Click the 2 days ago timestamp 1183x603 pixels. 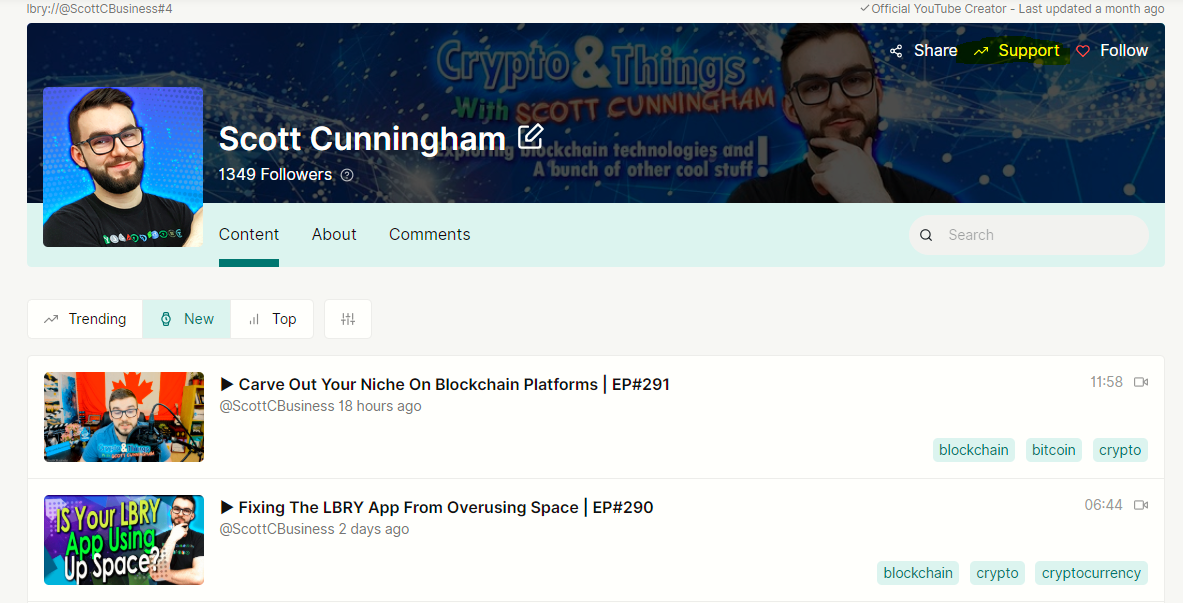tap(373, 529)
